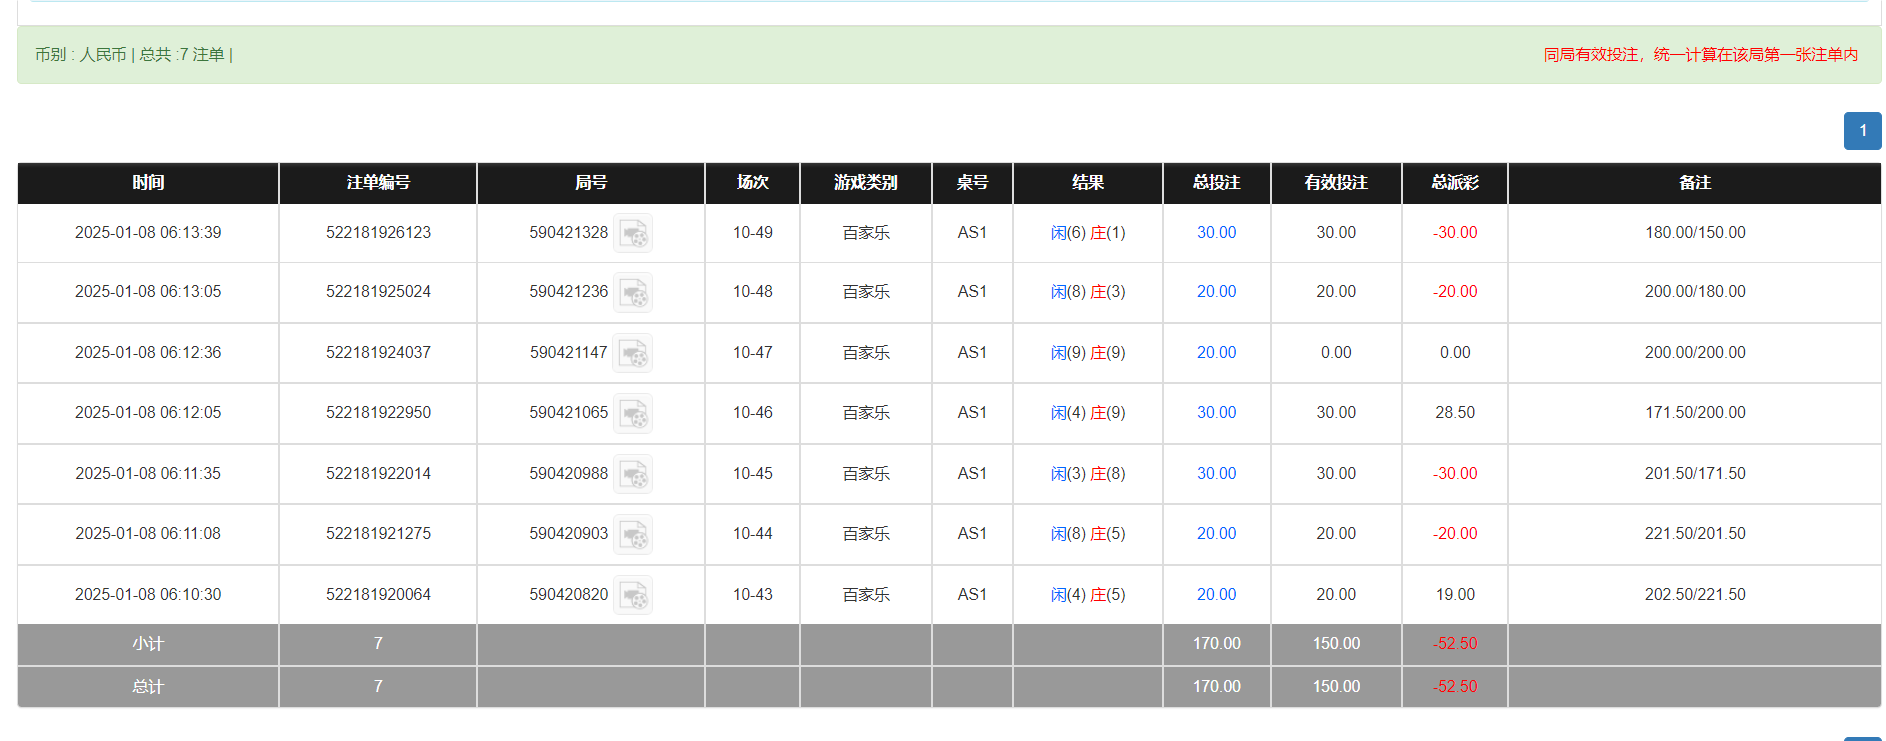This screenshot has height=741, width=1886.
Task: Click total bet 20.00 for round 10-47
Action: click(x=1216, y=353)
